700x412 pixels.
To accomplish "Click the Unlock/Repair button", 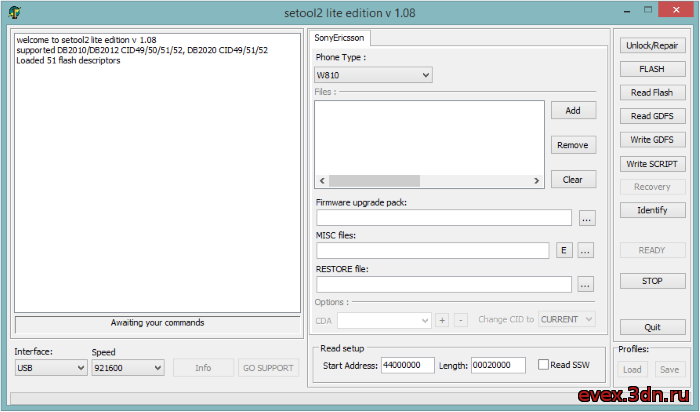I will (x=652, y=46).
